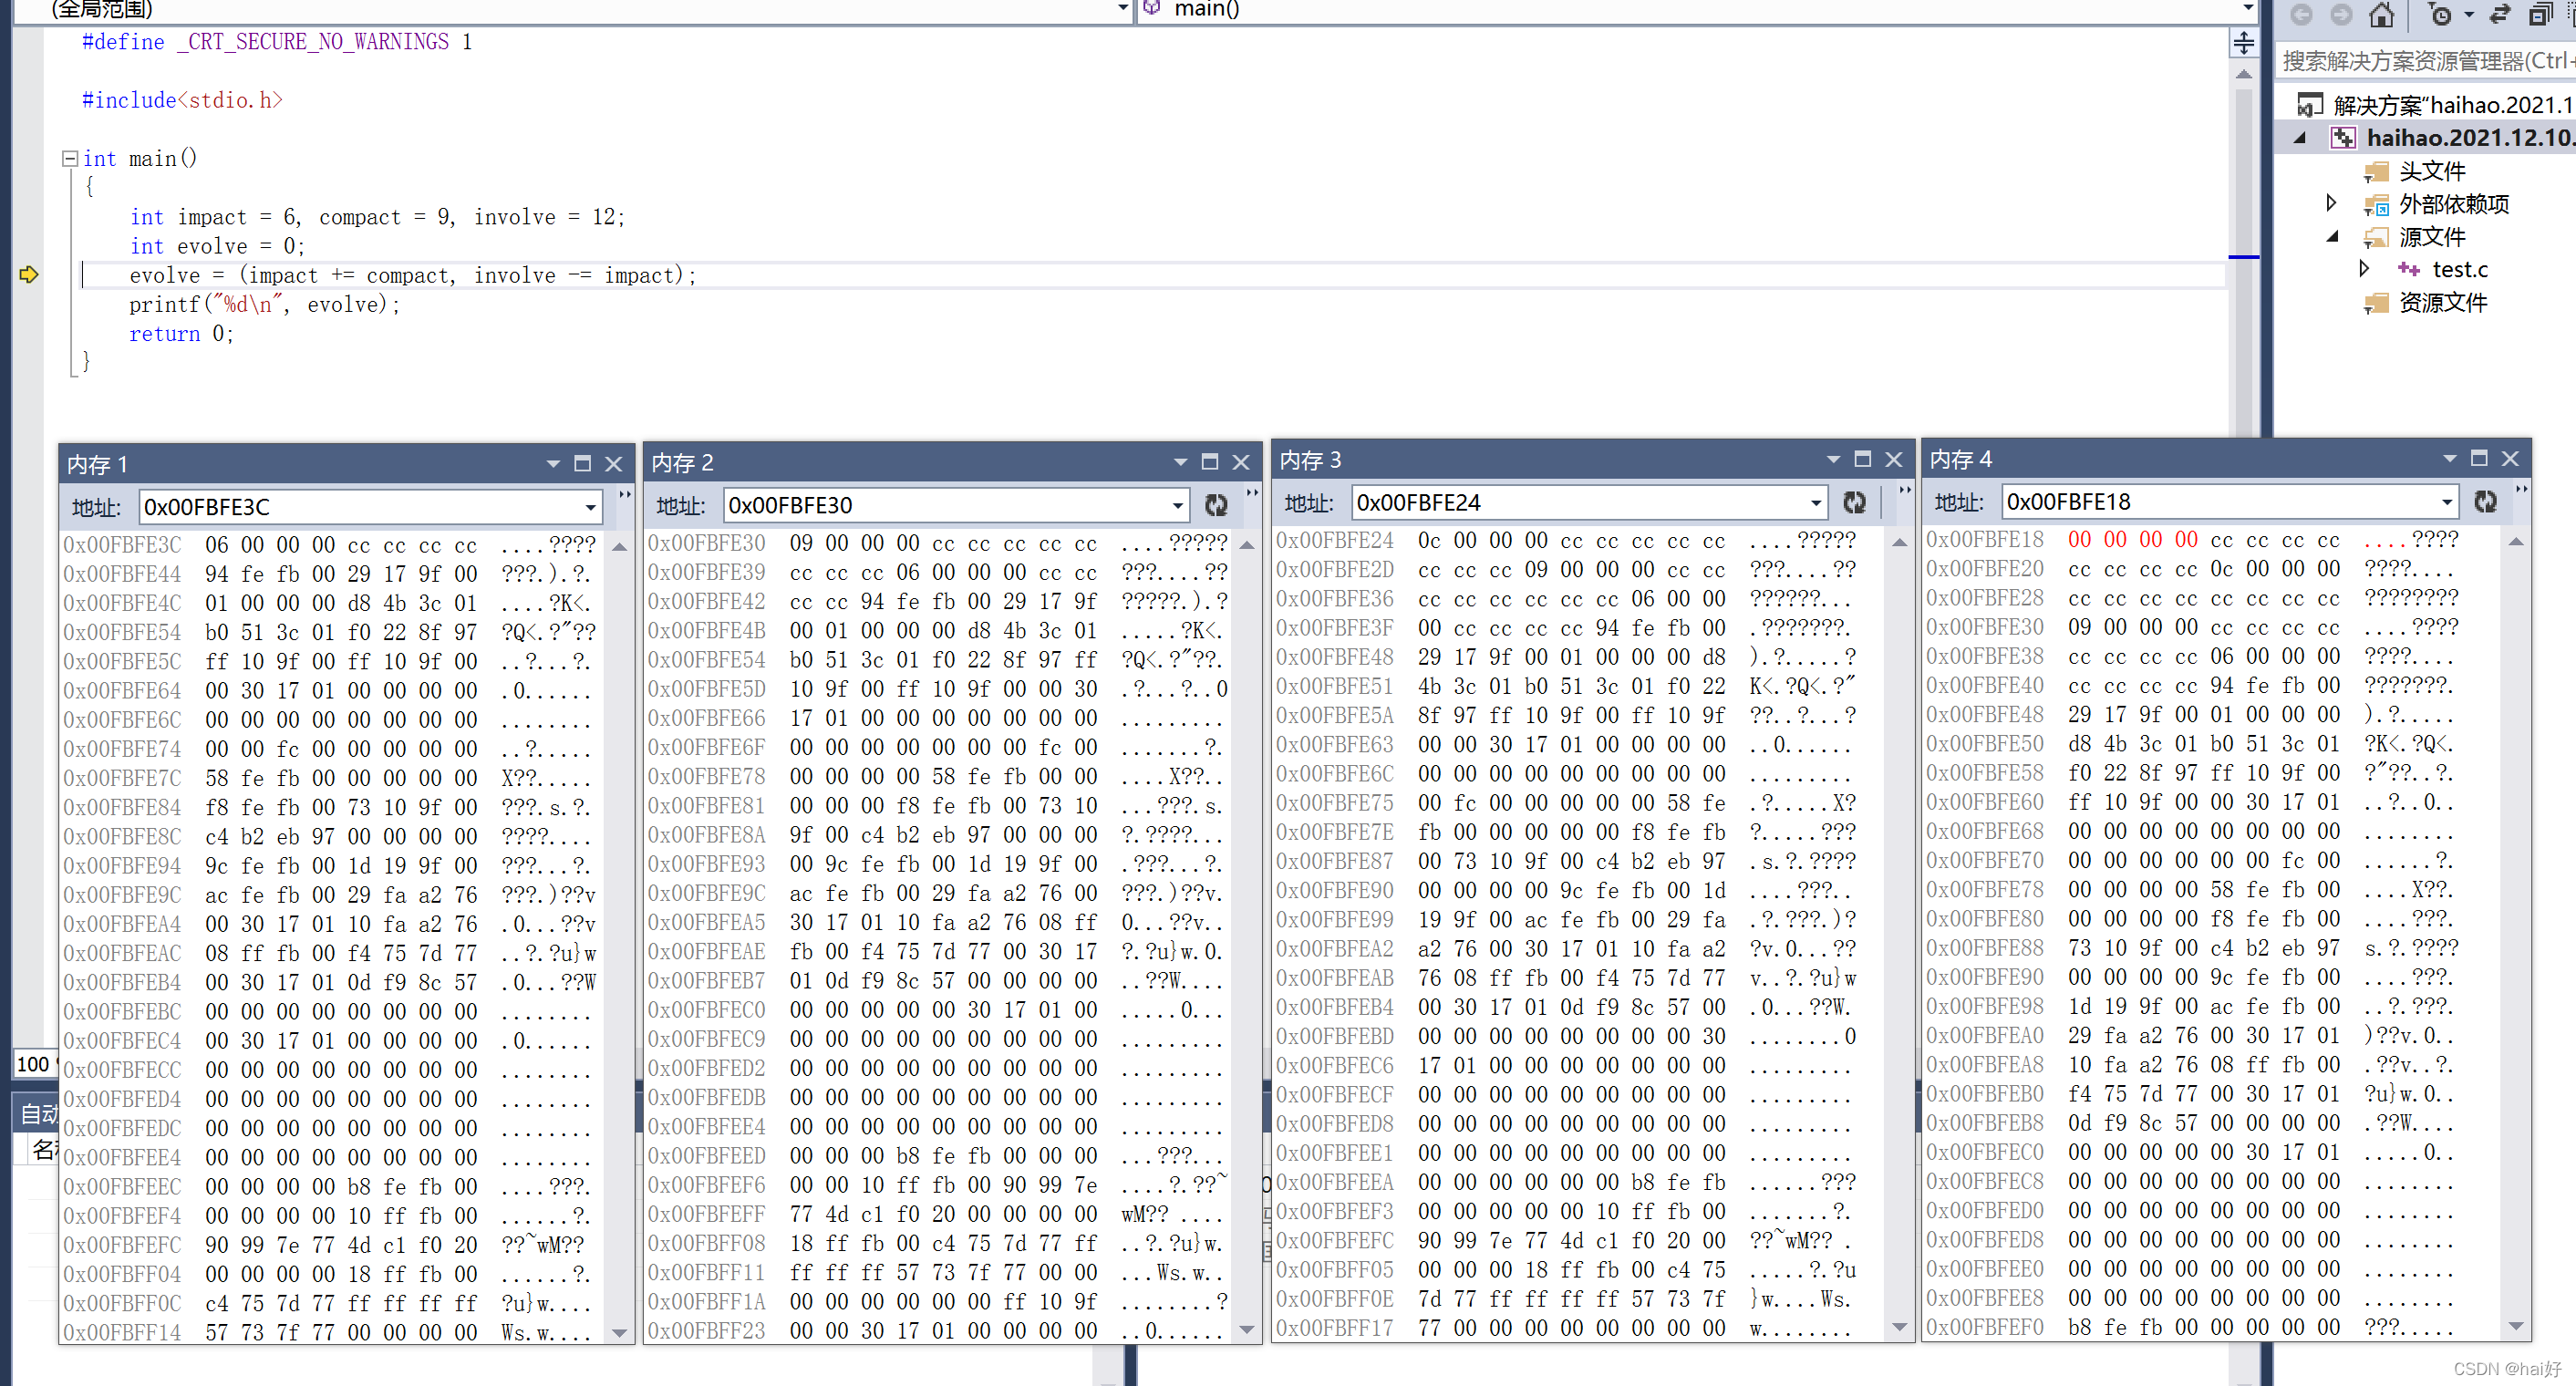Click the 源文件 folder icon
The height and width of the screenshot is (1386, 2576).
2376,237
